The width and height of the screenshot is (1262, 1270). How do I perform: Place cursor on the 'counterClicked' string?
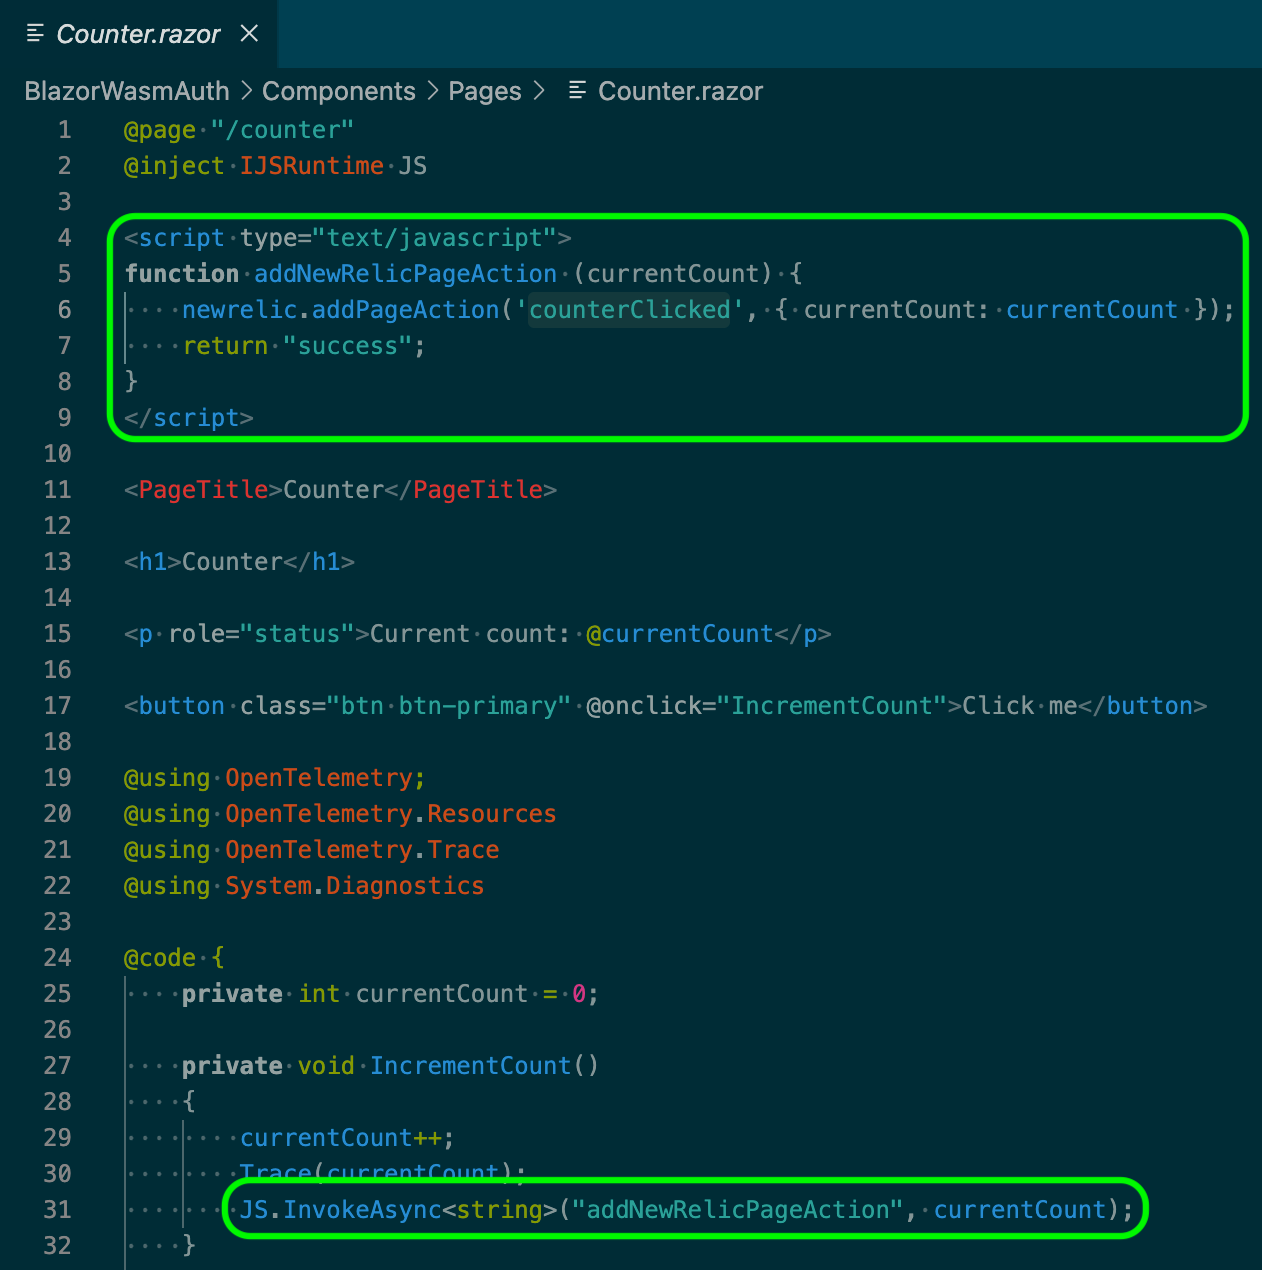[x=629, y=310]
